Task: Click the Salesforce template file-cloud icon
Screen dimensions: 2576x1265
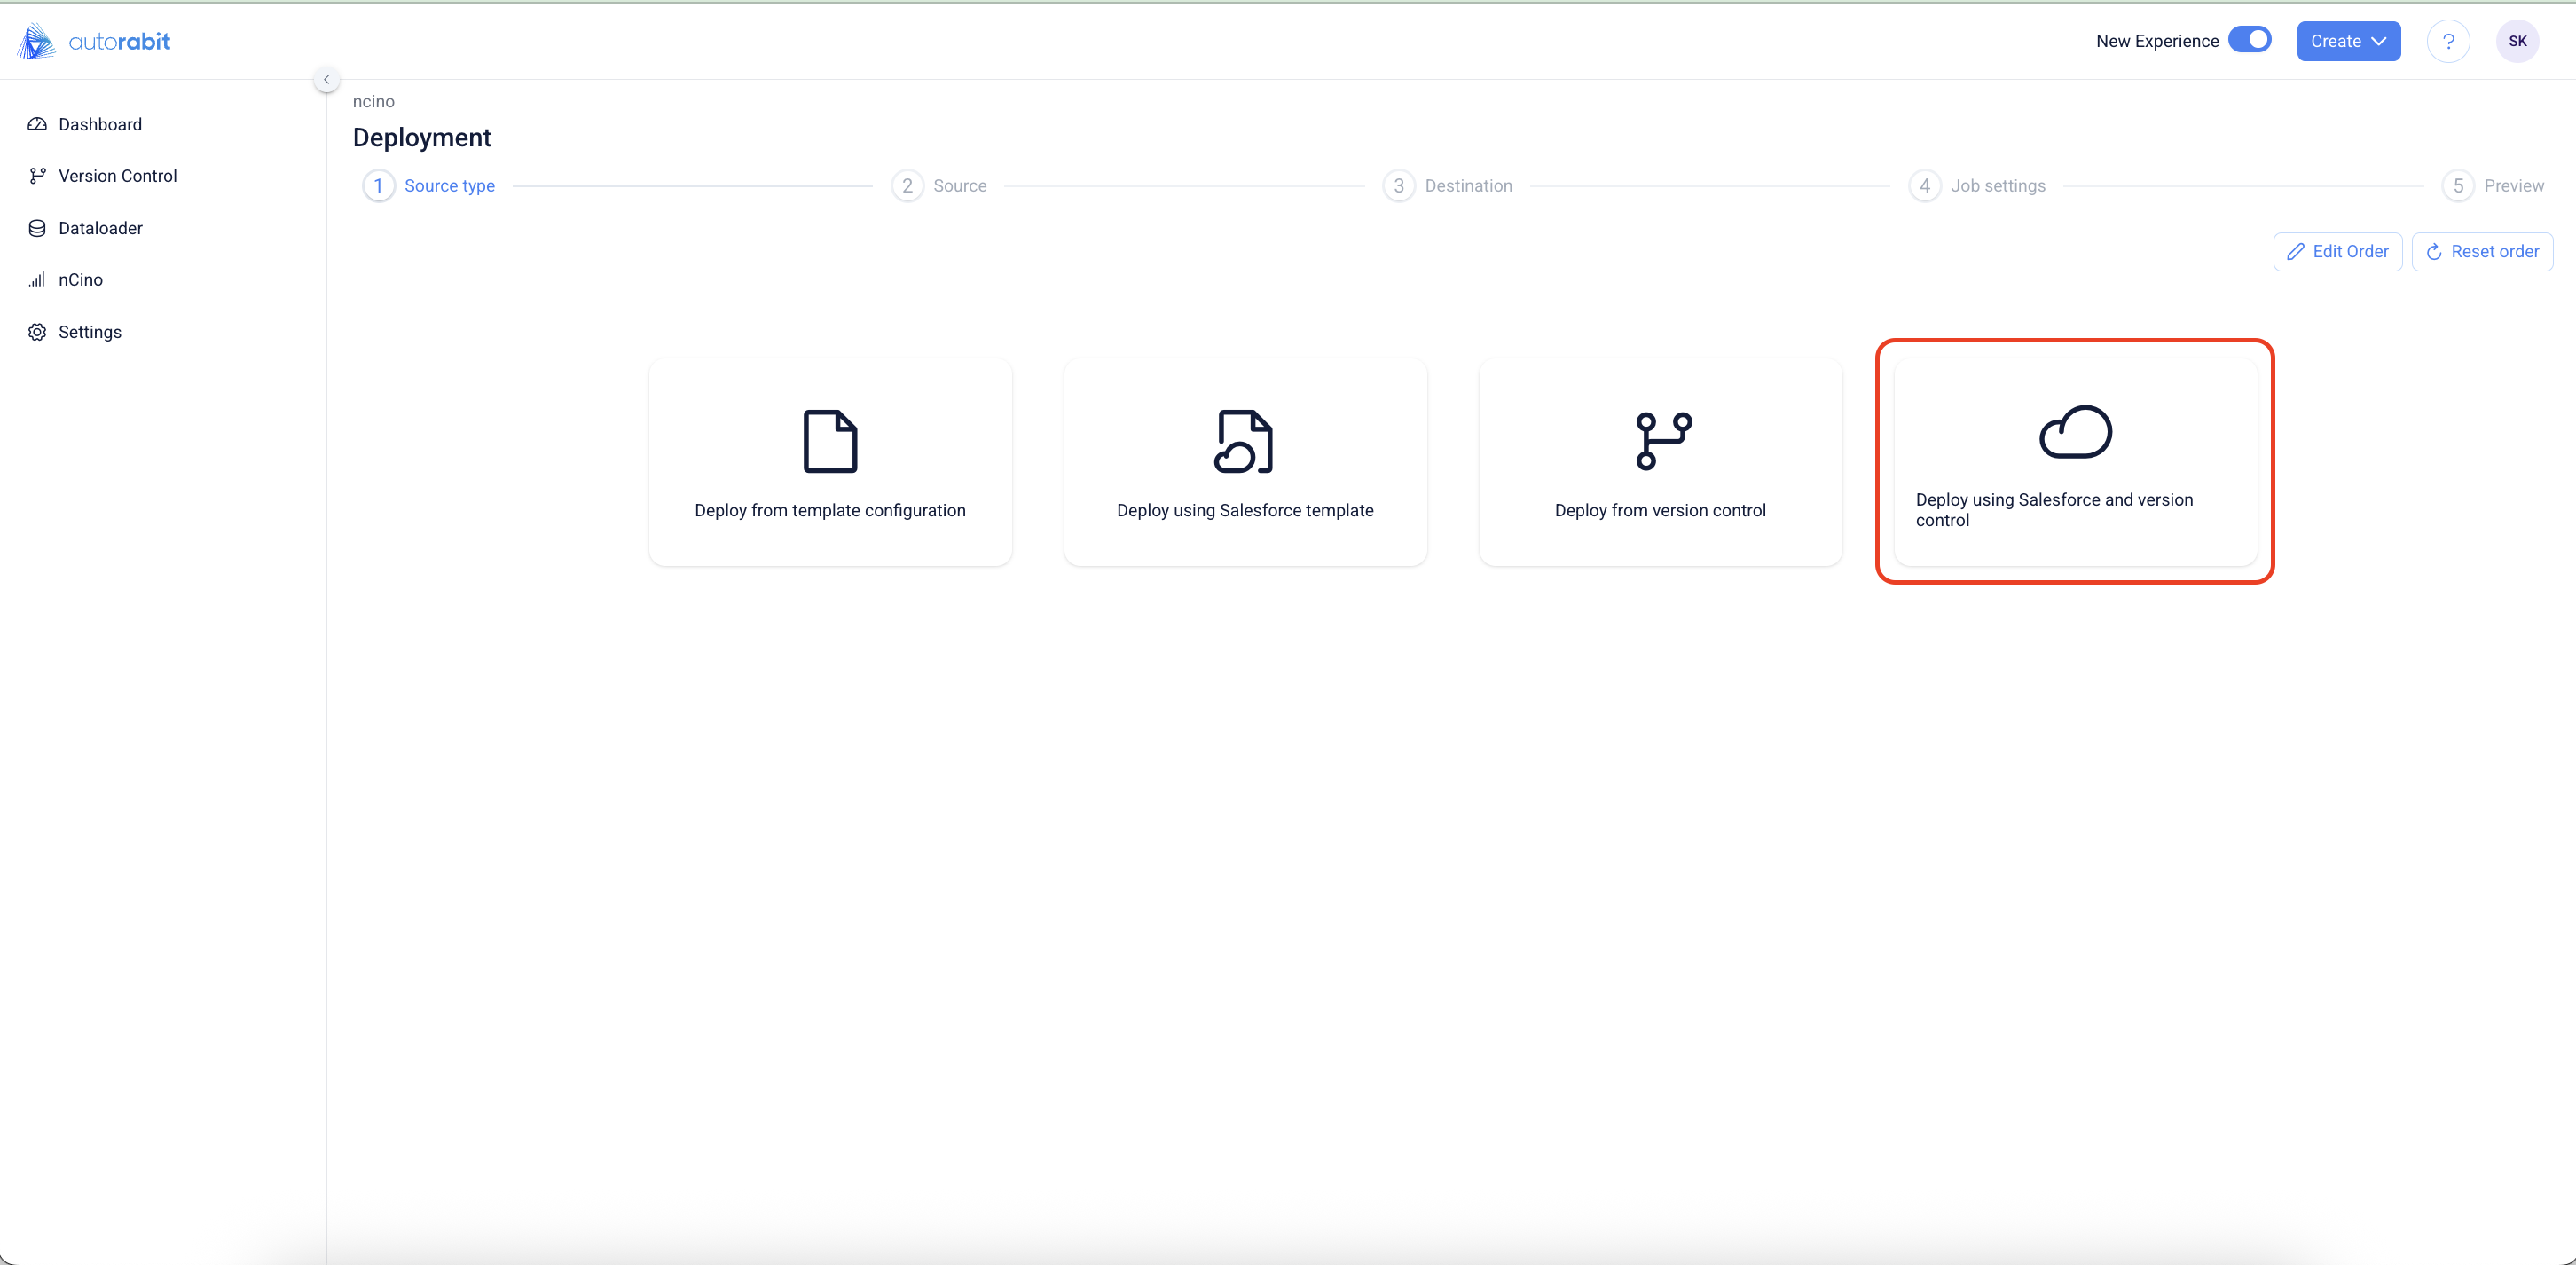Action: click(1244, 441)
